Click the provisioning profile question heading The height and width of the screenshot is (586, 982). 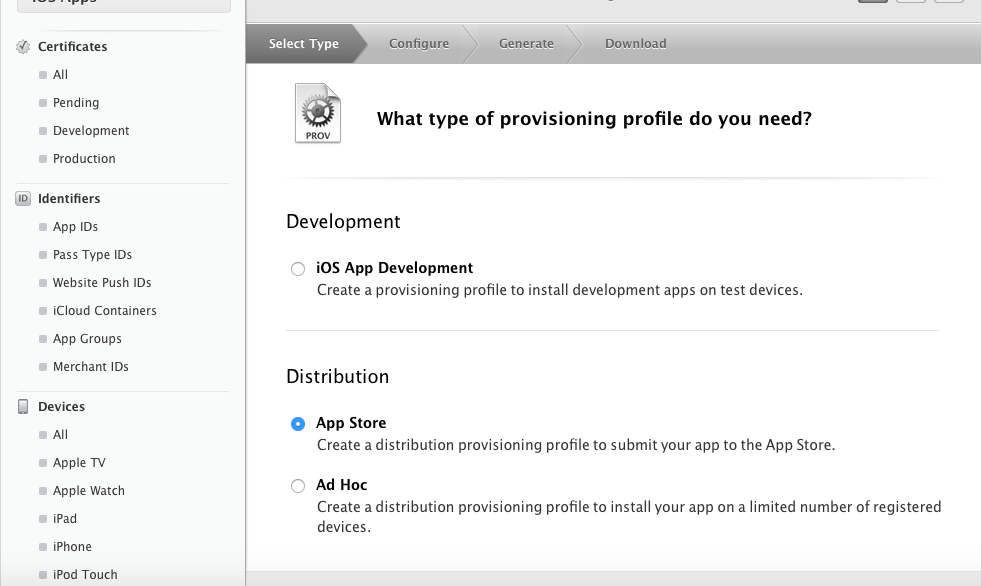[x=594, y=119]
